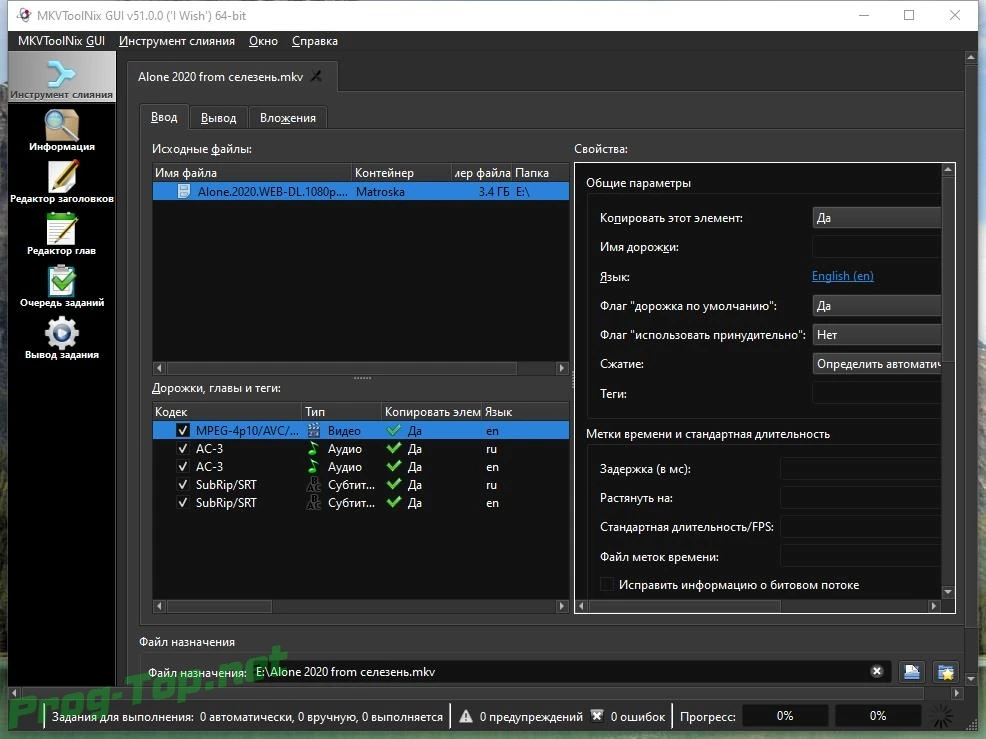
Task: Open the Информация tool in sidebar
Action: 62,130
